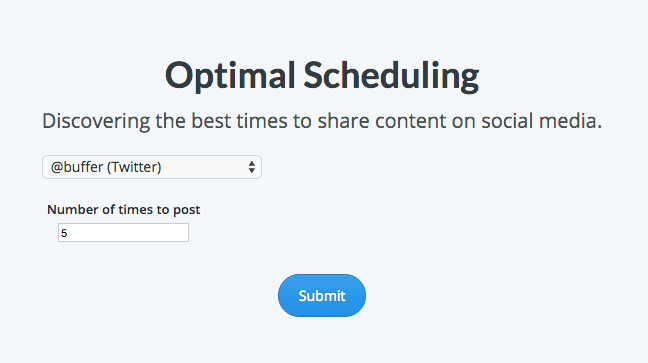Select the 'Optimal Scheduling' page heading
This screenshot has height=363, width=648.
tap(322, 76)
